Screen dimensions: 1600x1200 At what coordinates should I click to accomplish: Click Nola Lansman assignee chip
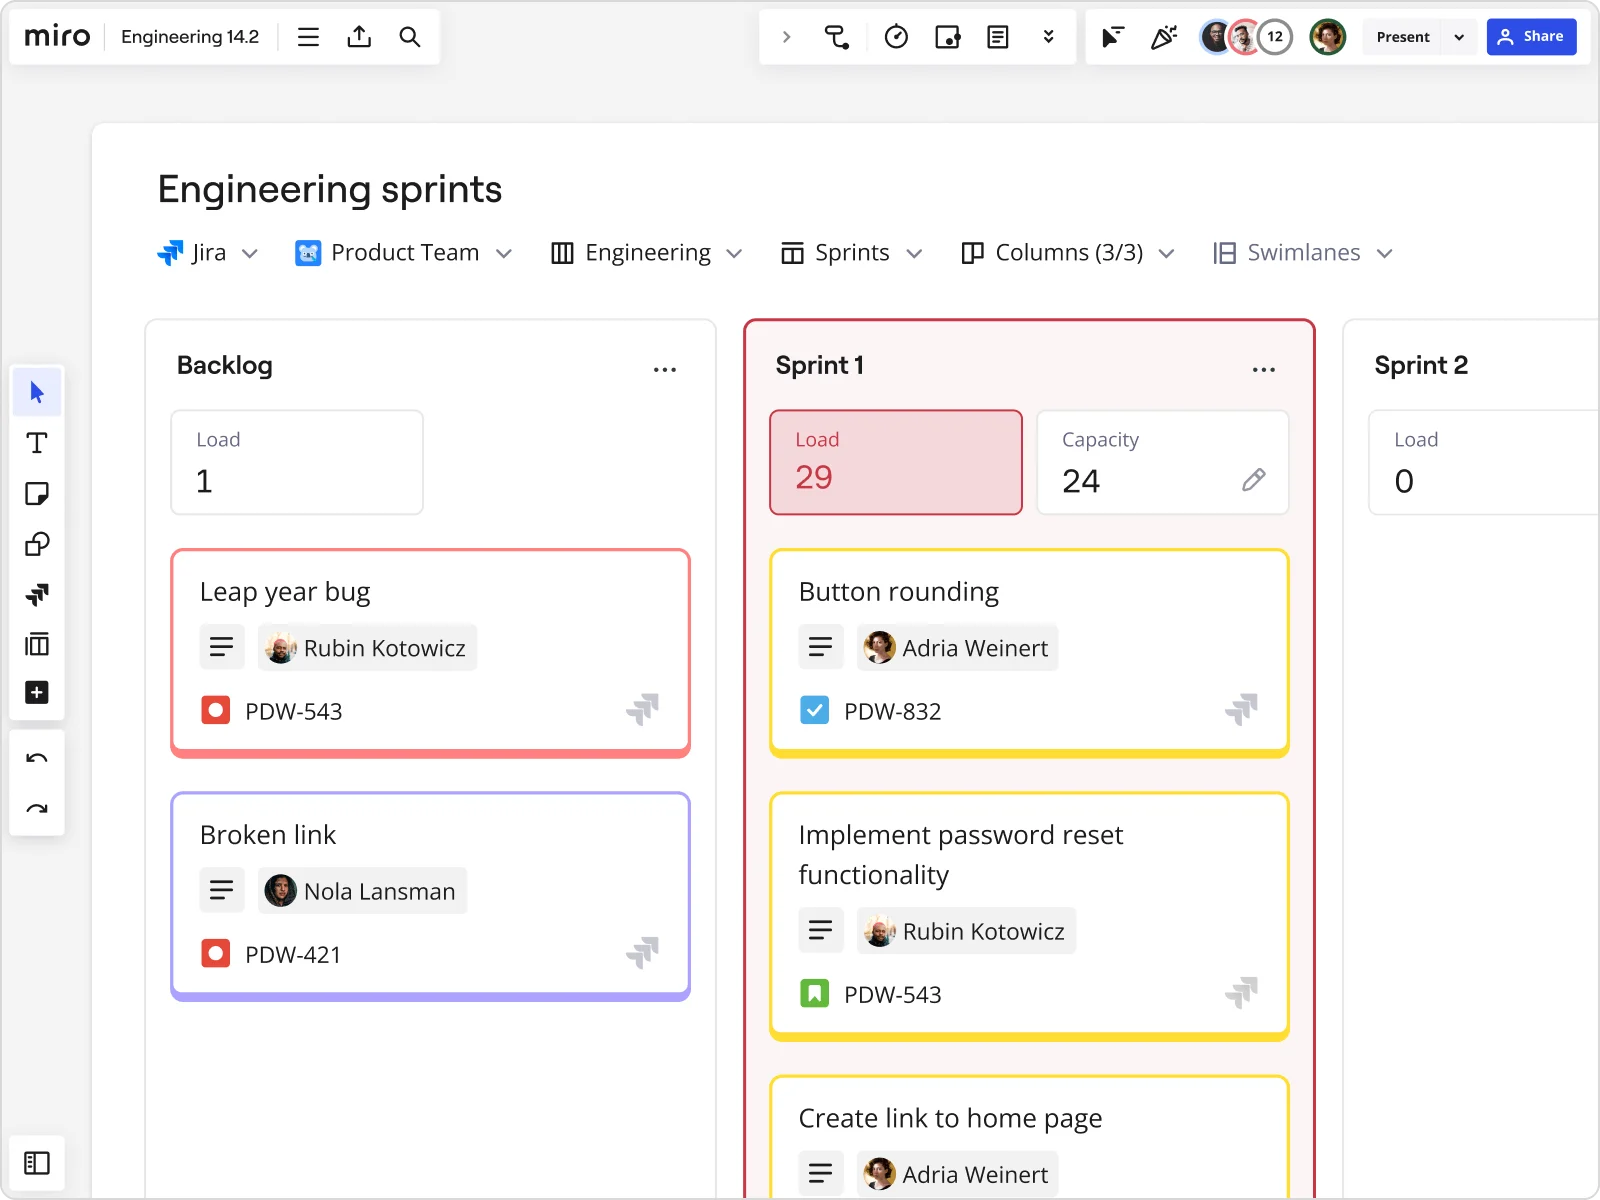click(362, 890)
